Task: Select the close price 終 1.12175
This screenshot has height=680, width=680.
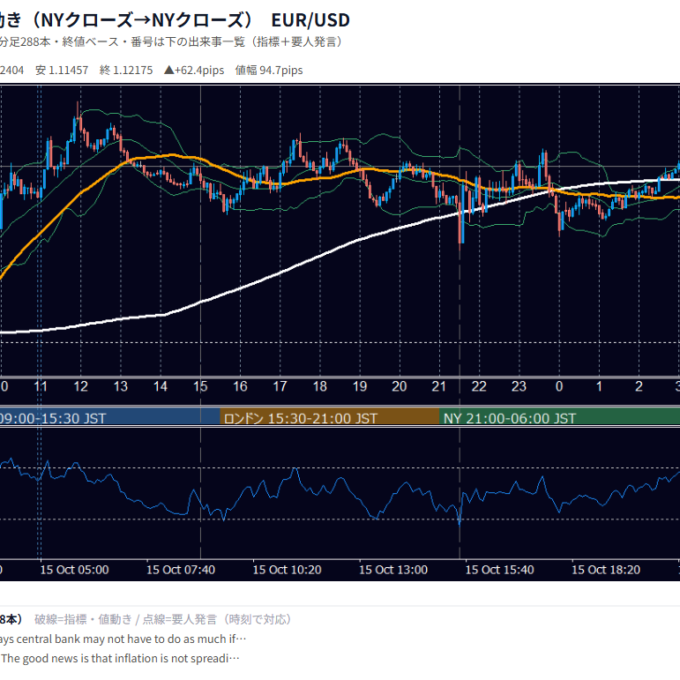Action: pyautogui.click(x=126, y=70)
